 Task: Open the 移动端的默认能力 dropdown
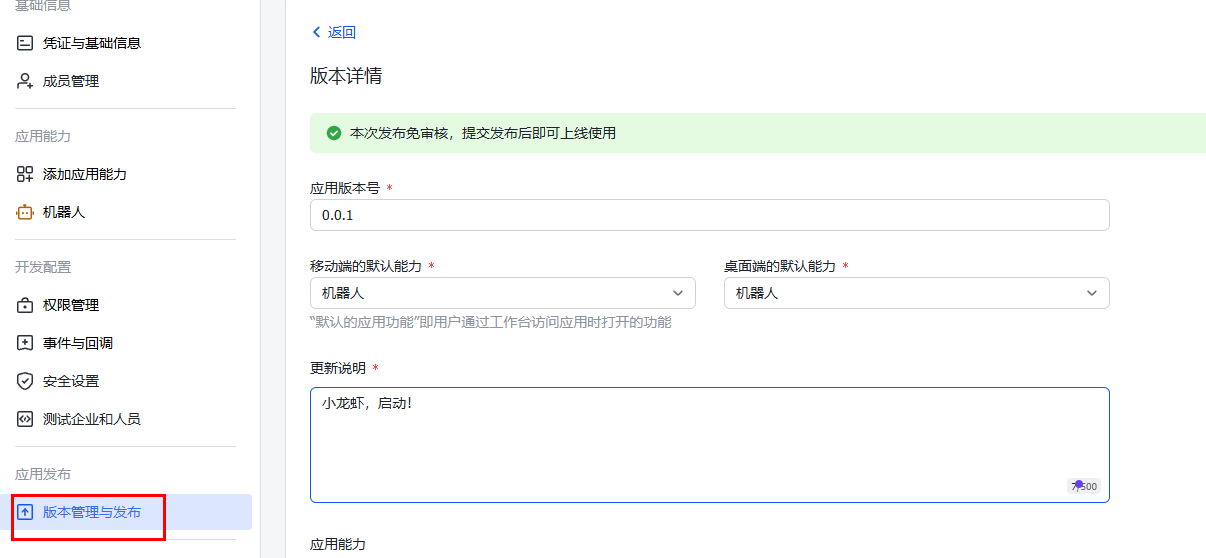[x=503, y=293]
